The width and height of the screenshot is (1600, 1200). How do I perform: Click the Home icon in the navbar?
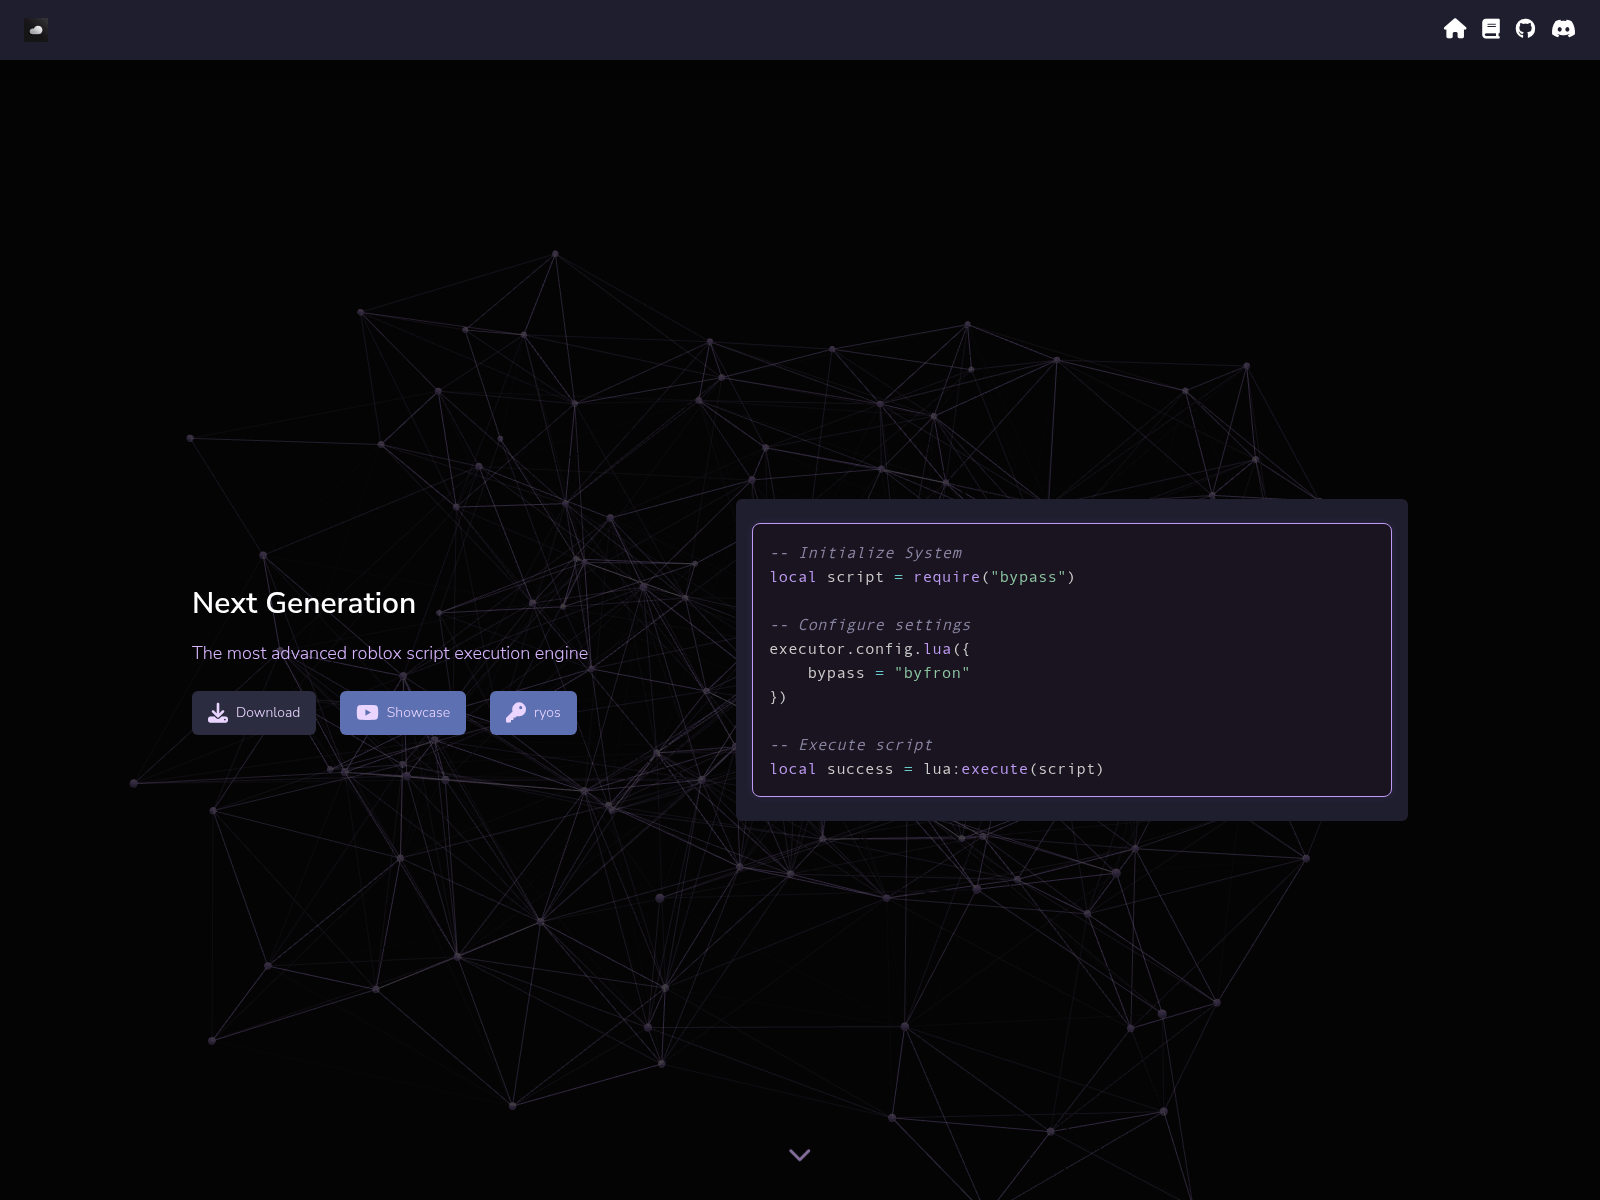coord(1455,29)
